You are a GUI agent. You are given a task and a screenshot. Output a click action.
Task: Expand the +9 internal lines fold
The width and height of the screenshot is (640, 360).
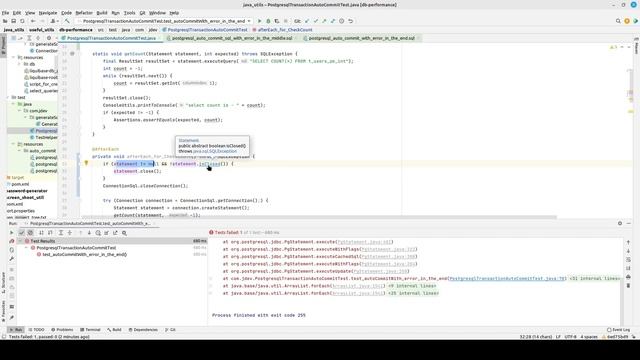pyautogui.click(x=411, y=286)
